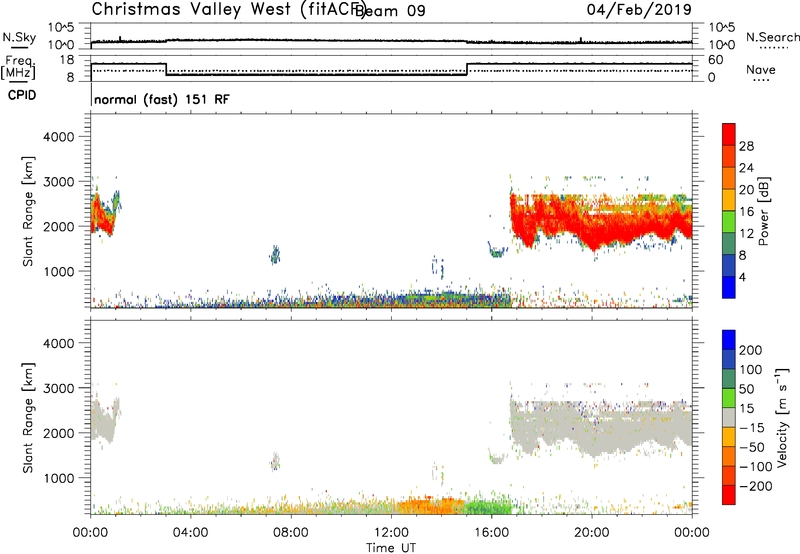The image size is (800, 554).
Task: Pick the gray segment of the velocity colorbar
Action: 729,418
